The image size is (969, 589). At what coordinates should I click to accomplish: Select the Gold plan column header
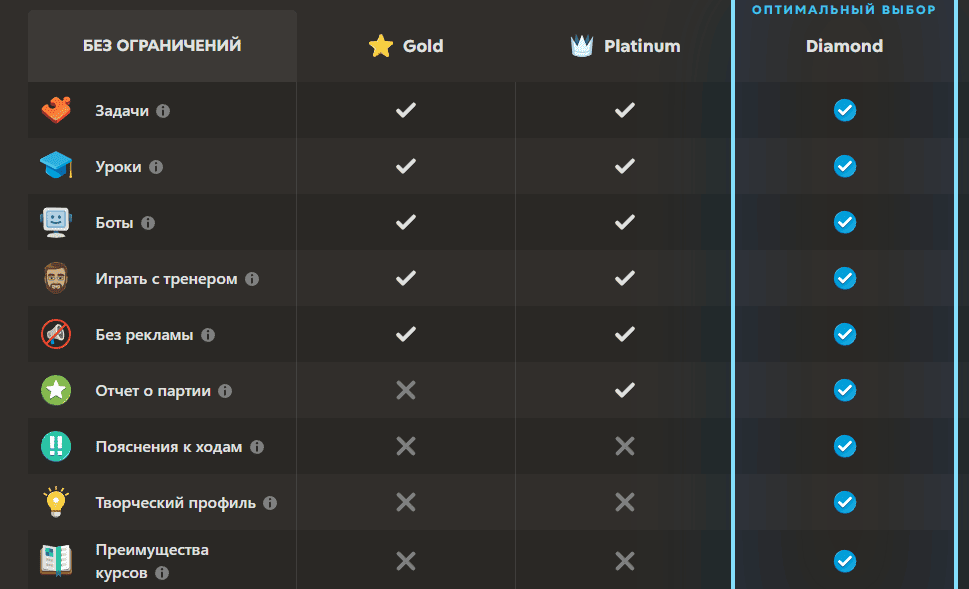[406, 46]
